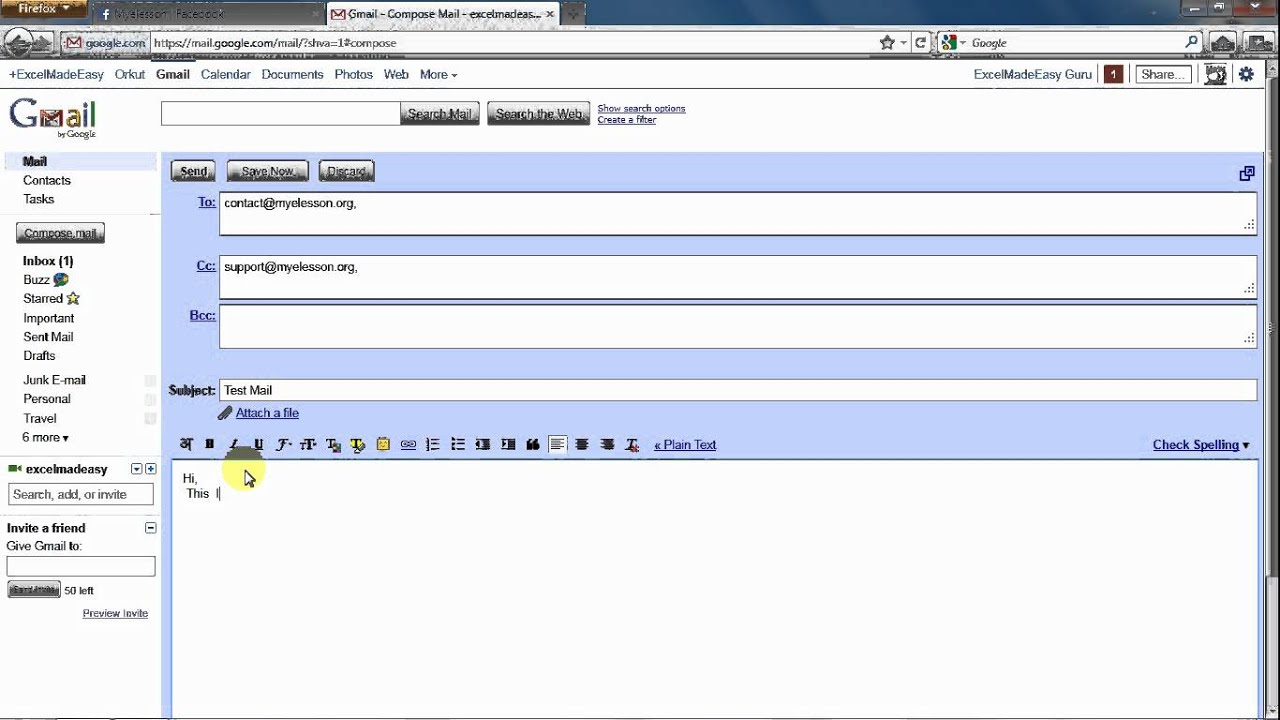Start a numbered list

click(x=433, y=445)
